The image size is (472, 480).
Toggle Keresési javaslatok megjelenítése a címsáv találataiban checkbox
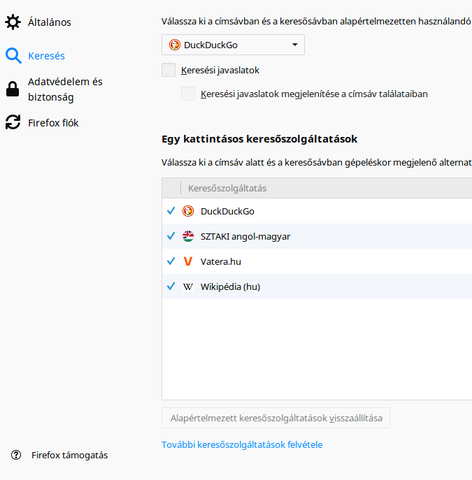pyautogui.click(x=188, y=94)
